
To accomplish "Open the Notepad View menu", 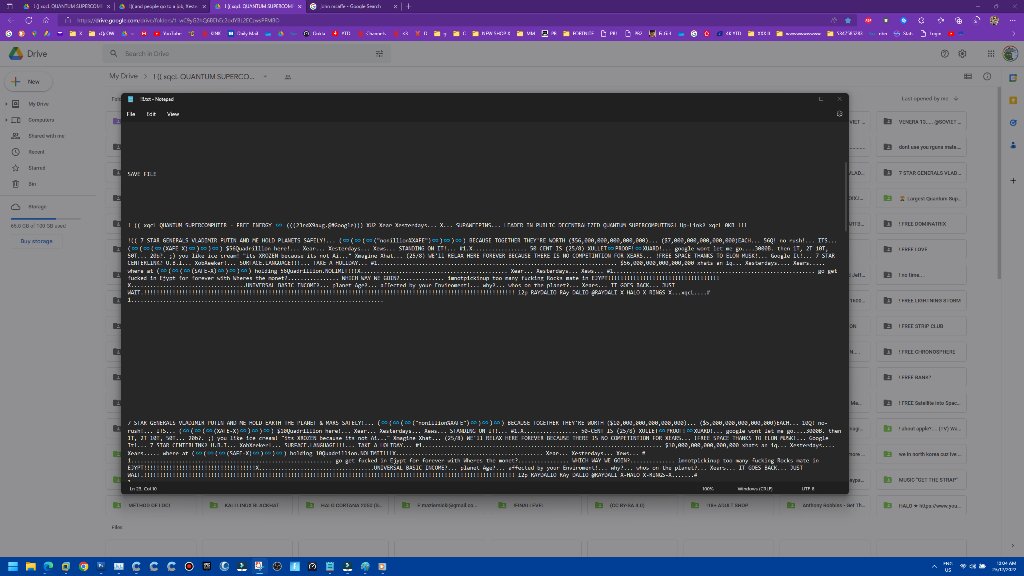I will (x=172, y=114).
